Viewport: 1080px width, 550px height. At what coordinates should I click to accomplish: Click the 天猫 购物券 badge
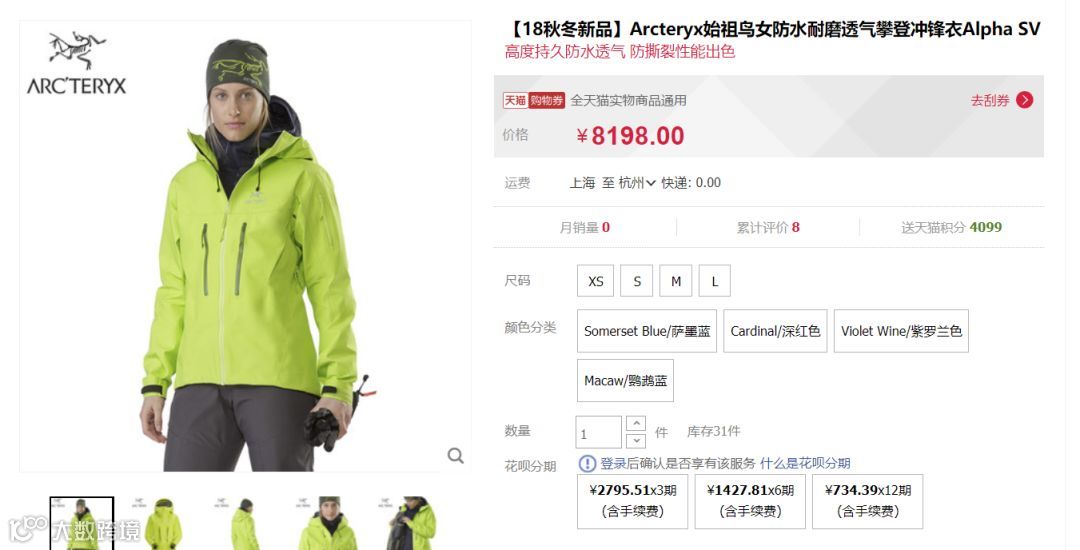pos(534,101)
